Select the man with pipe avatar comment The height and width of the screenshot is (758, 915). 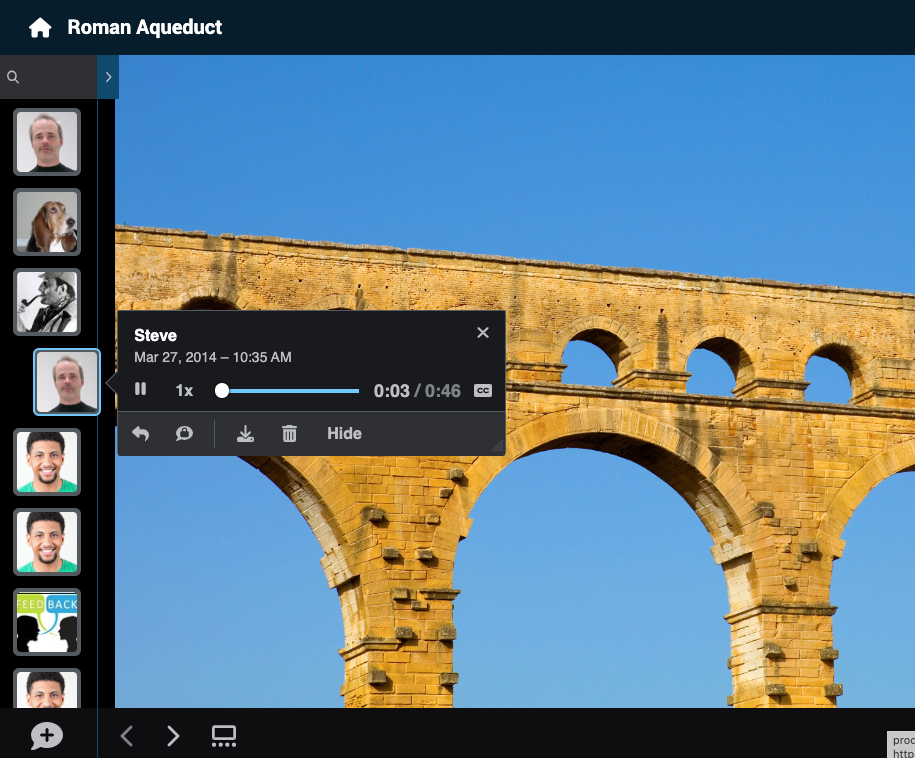(x=47, y=302)
